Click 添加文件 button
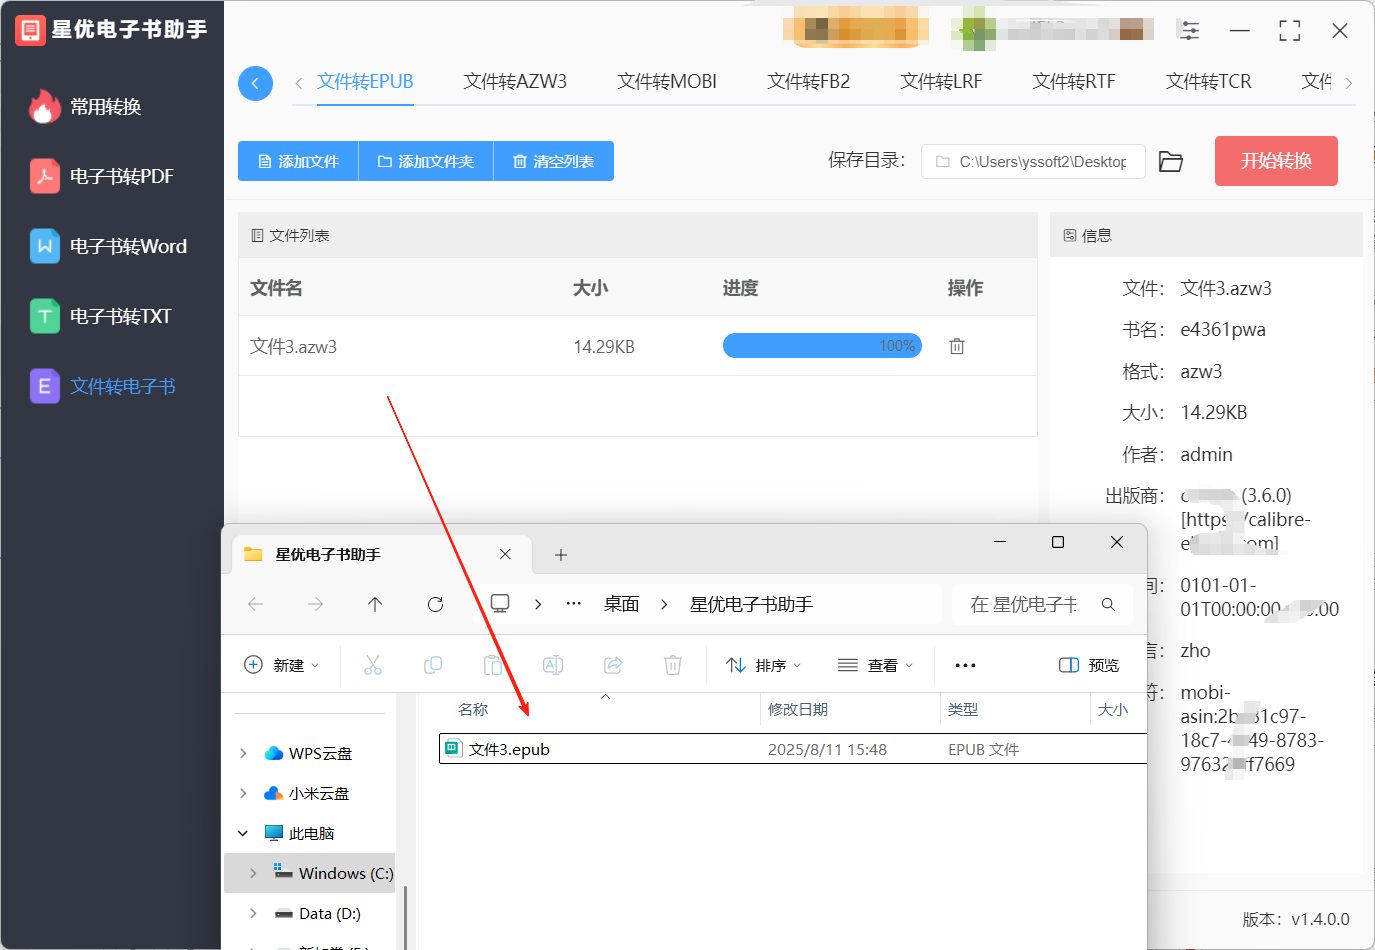Screen dimensions: 1375x950 pos(298,161)
